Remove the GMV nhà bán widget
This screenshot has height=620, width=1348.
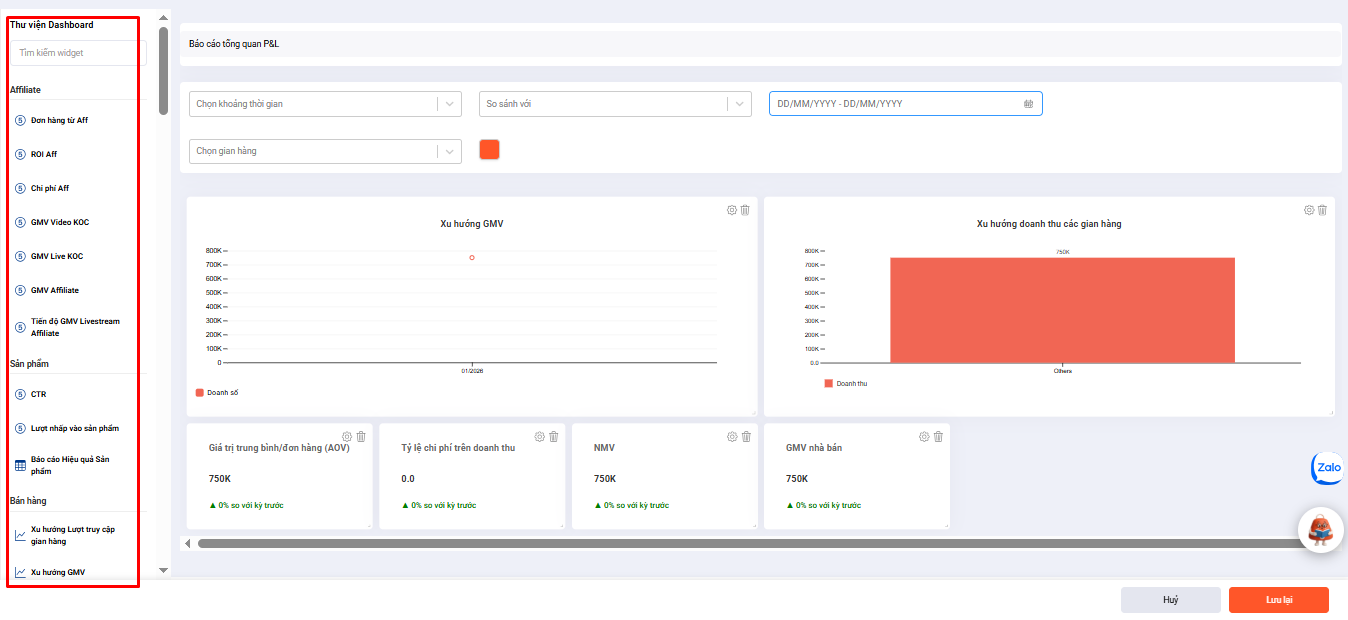[x=938, y=437]
